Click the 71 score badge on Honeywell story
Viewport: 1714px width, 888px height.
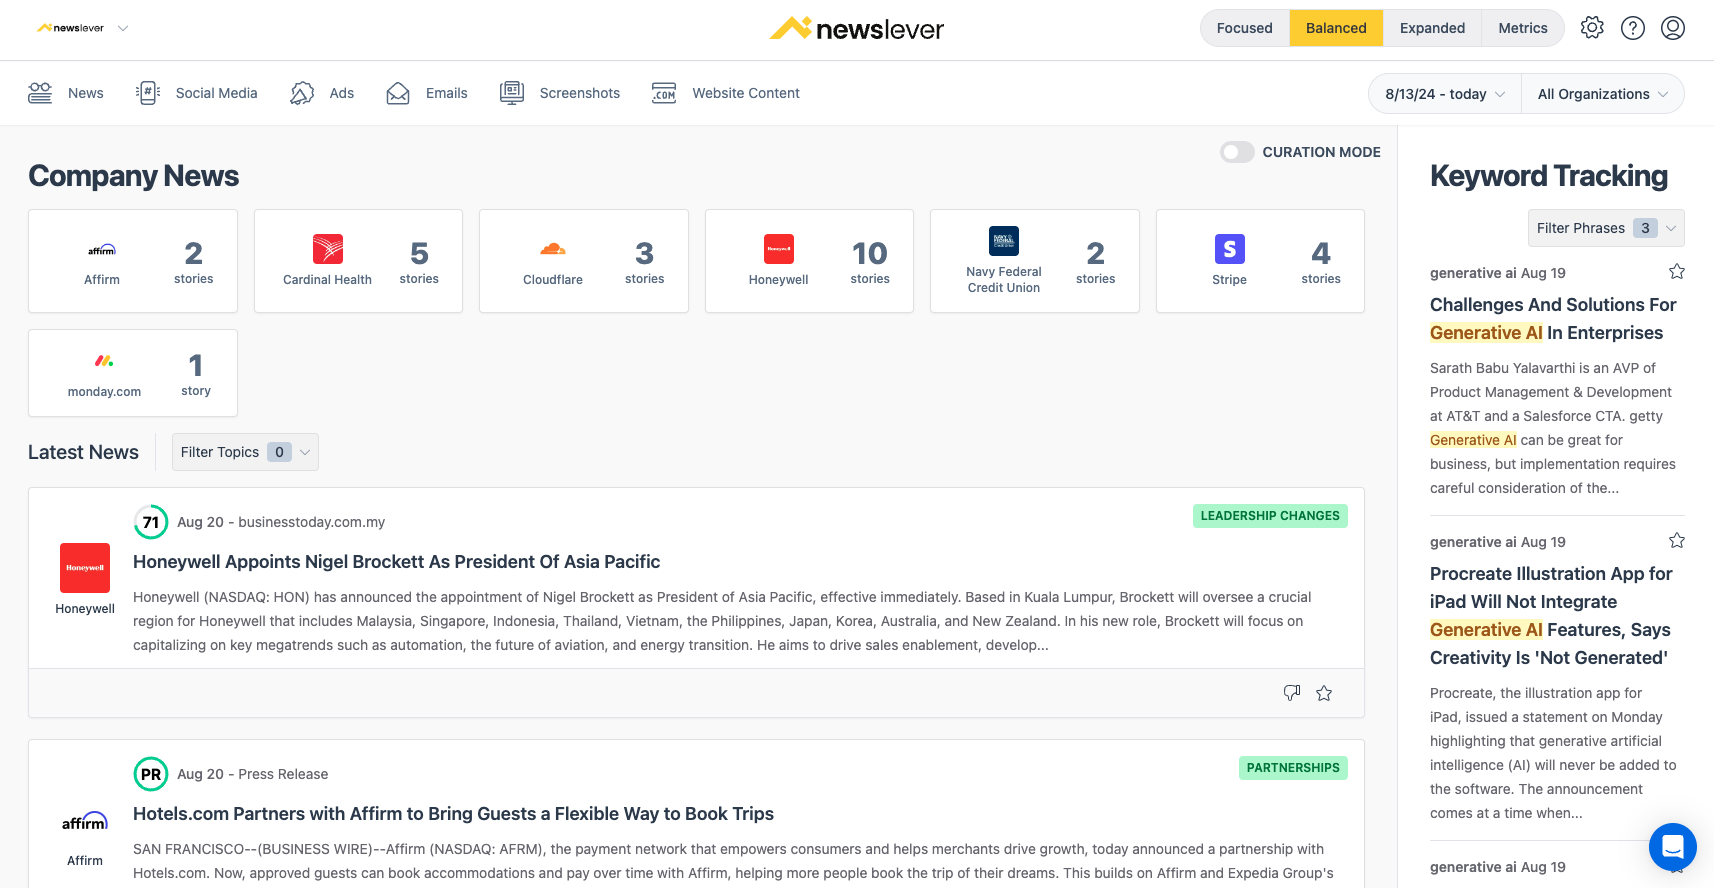click(x=151, y=522)
